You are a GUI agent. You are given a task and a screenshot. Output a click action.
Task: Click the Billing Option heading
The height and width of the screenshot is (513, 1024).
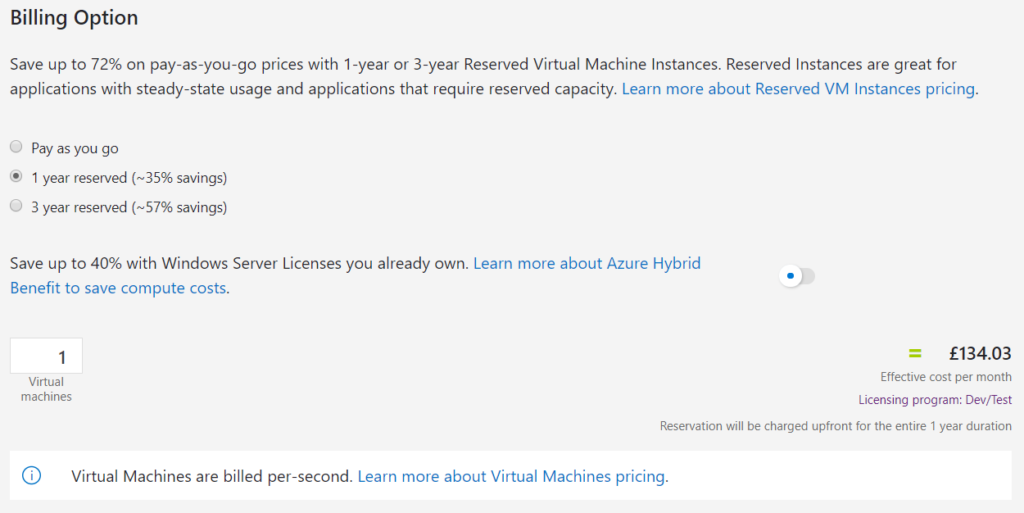(74, 18)
